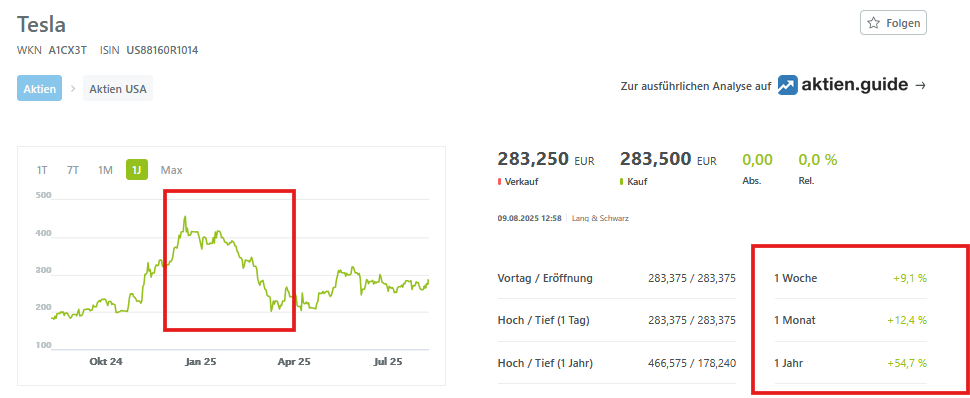Select the active 1J chart range

137,170
